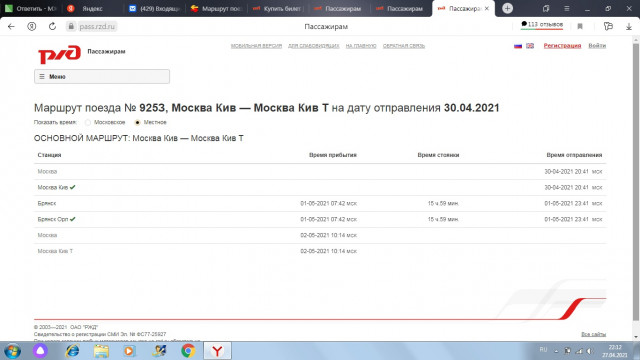Image resolution: width=640 pixels, height=360 pixels.
Task: Open the Регистрация link
Action: point(562,46)
